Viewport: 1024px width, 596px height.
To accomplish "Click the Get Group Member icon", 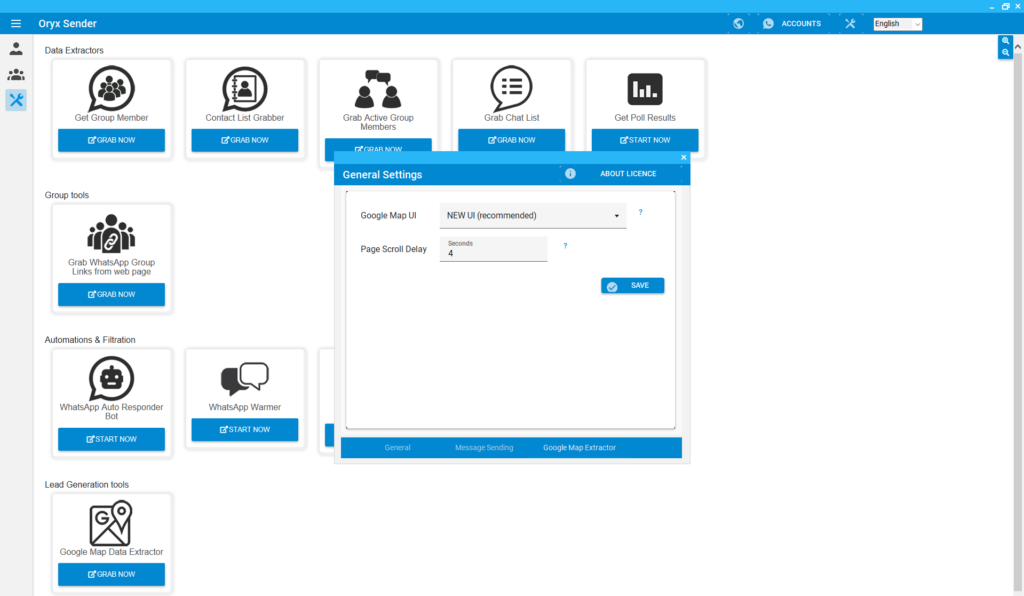I will tap(112, 88).
